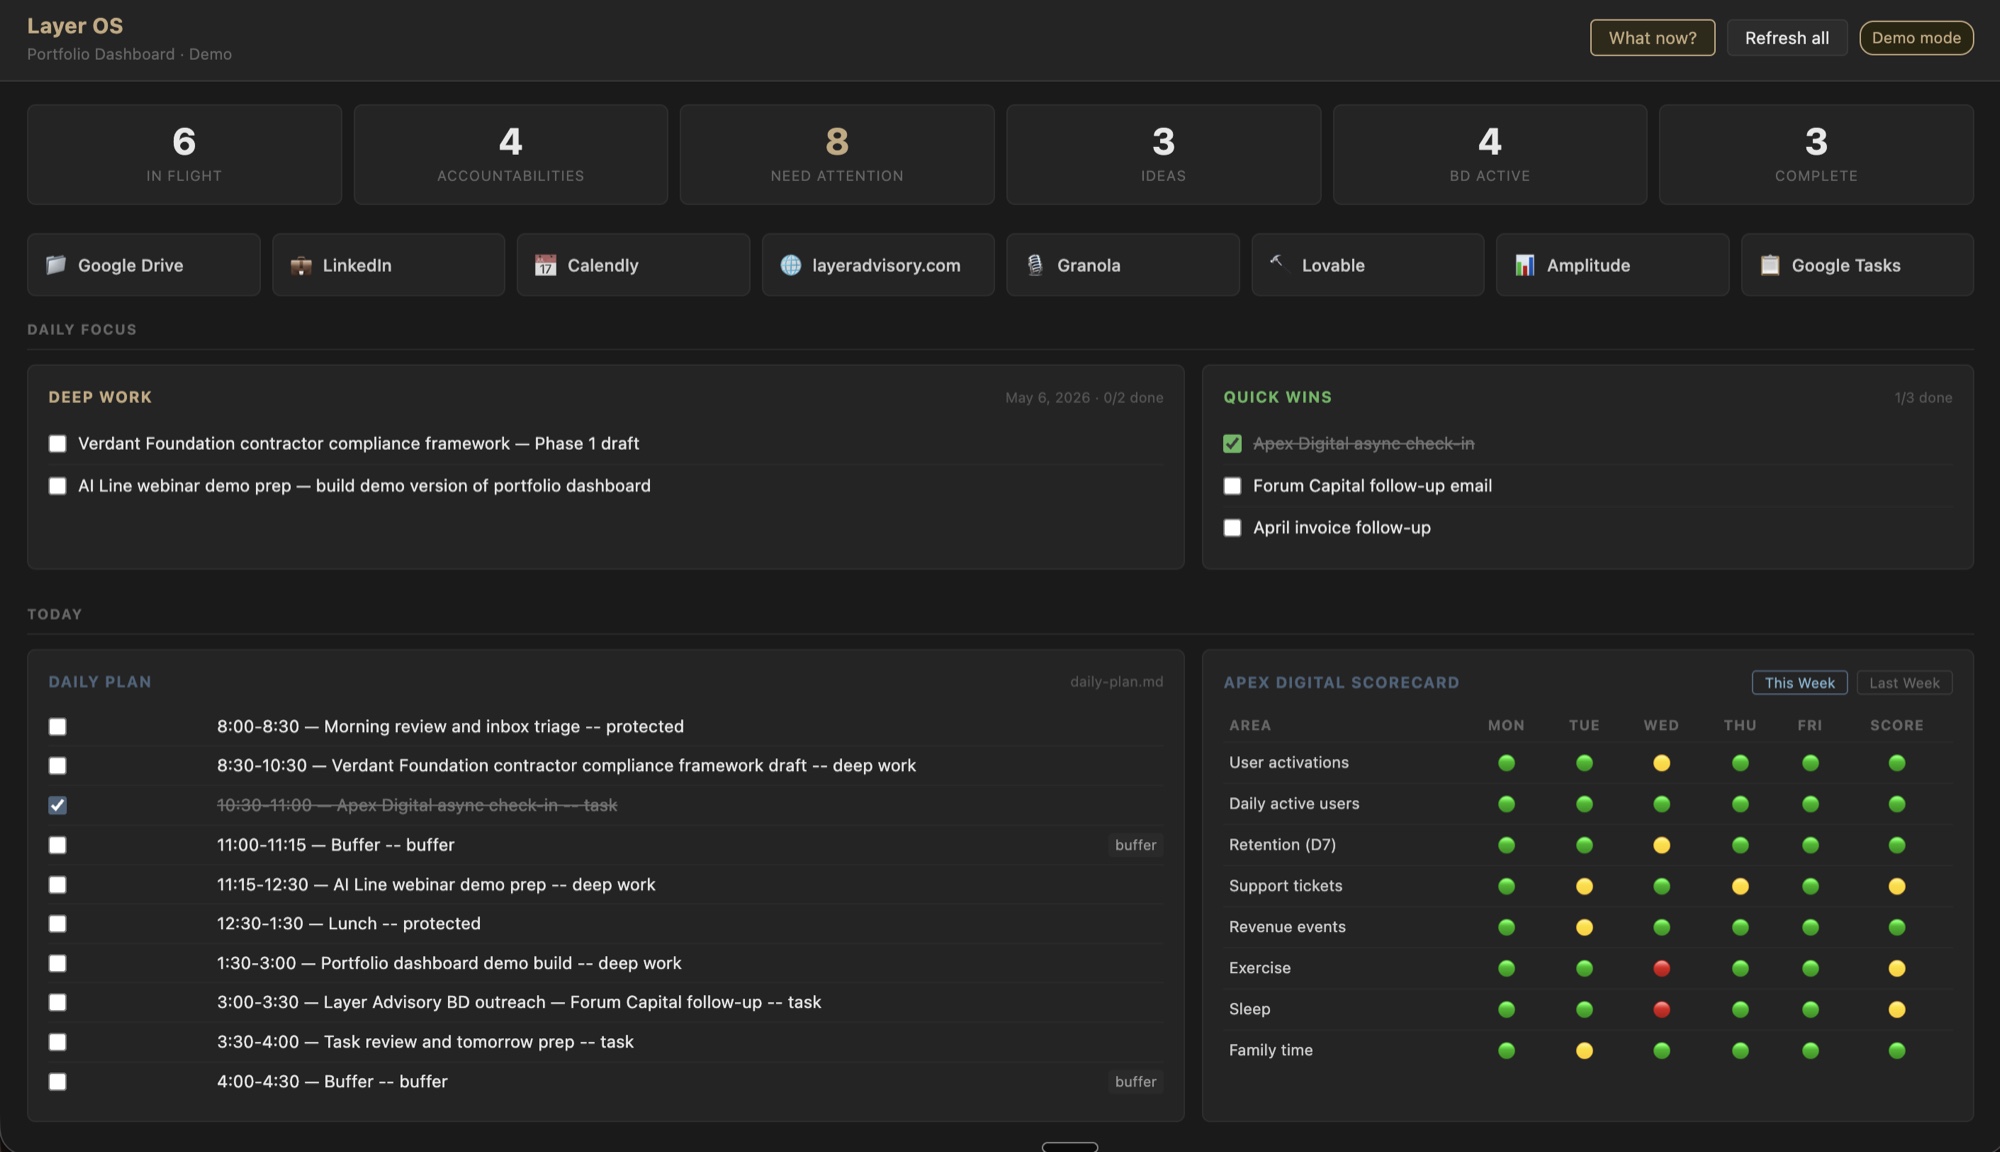Screen dimensions: 2000x1152
Task: Open the Calendly quick link
Action: point(633,265)
